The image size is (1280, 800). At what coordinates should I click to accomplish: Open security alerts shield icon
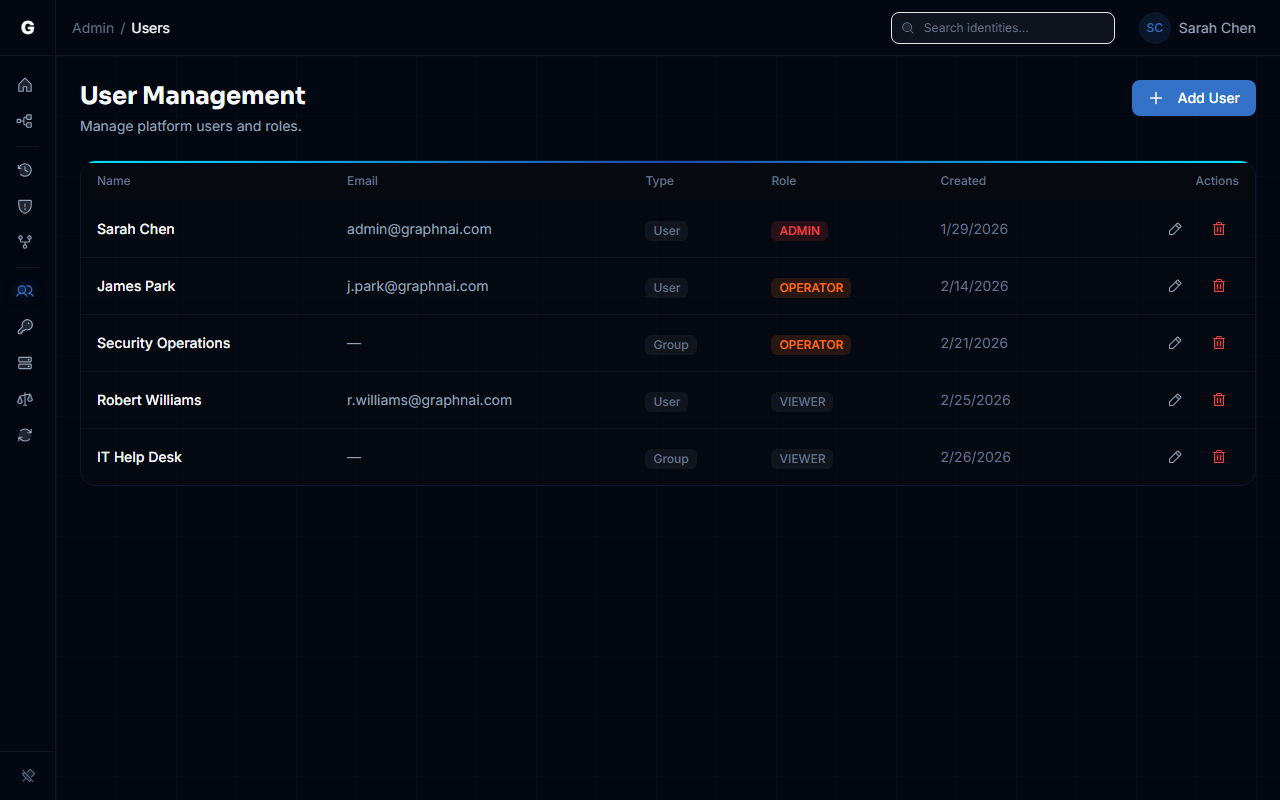coord(25,206)
